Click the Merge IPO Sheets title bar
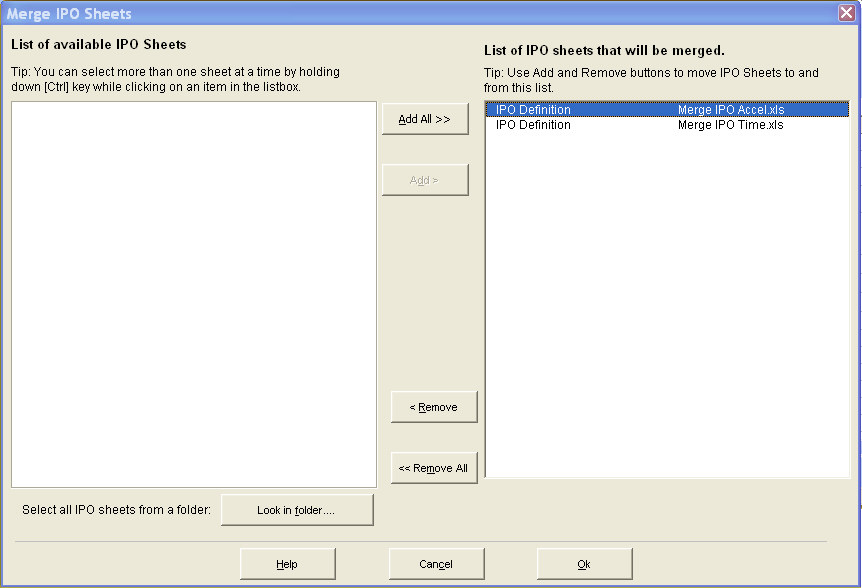 click(x=400, y=12)
